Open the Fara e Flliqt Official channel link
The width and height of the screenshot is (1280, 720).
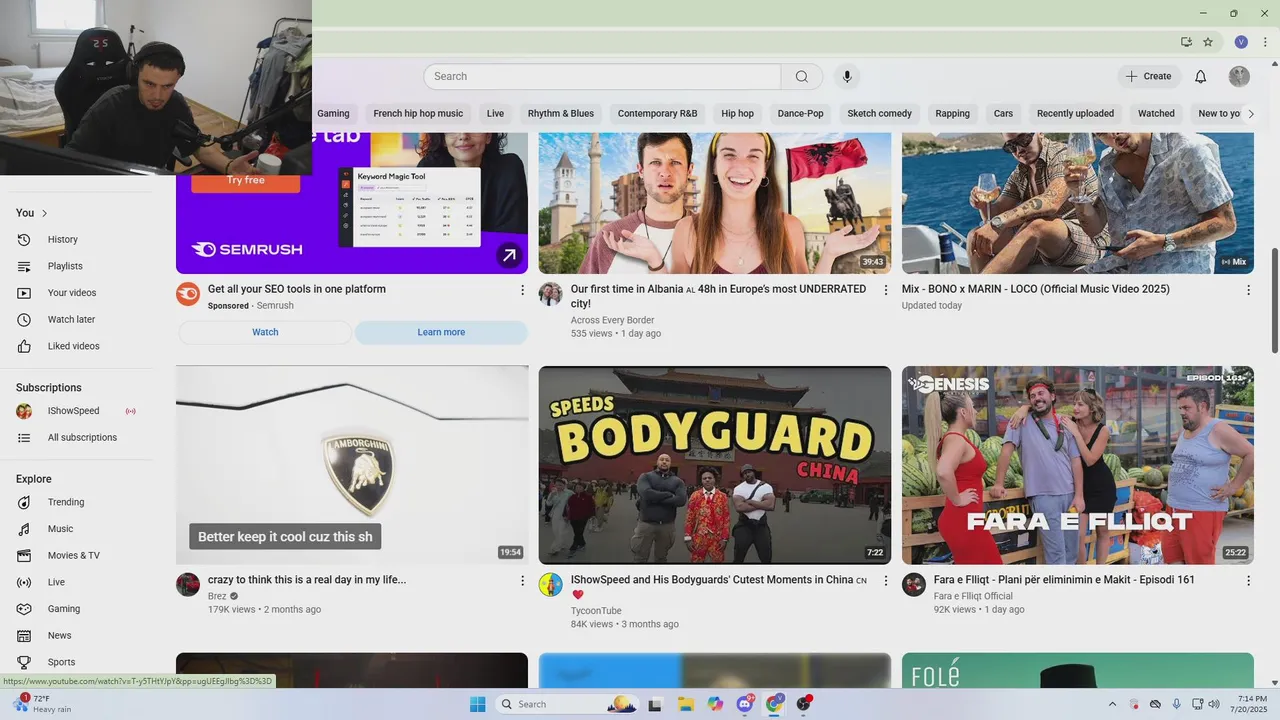(973, 596)
